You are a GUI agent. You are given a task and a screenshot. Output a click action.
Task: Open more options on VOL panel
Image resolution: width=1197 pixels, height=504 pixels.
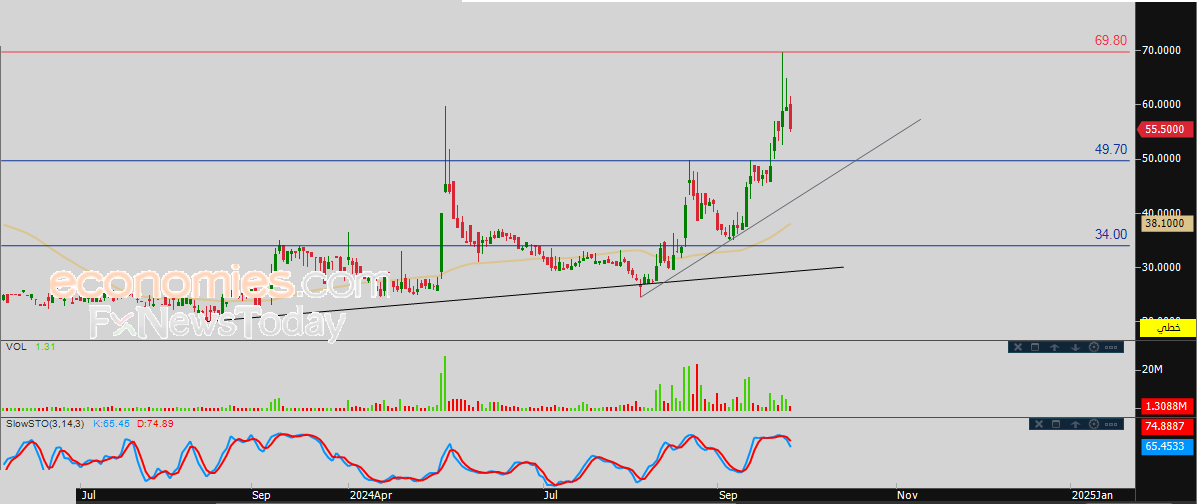click(1111, 347)
